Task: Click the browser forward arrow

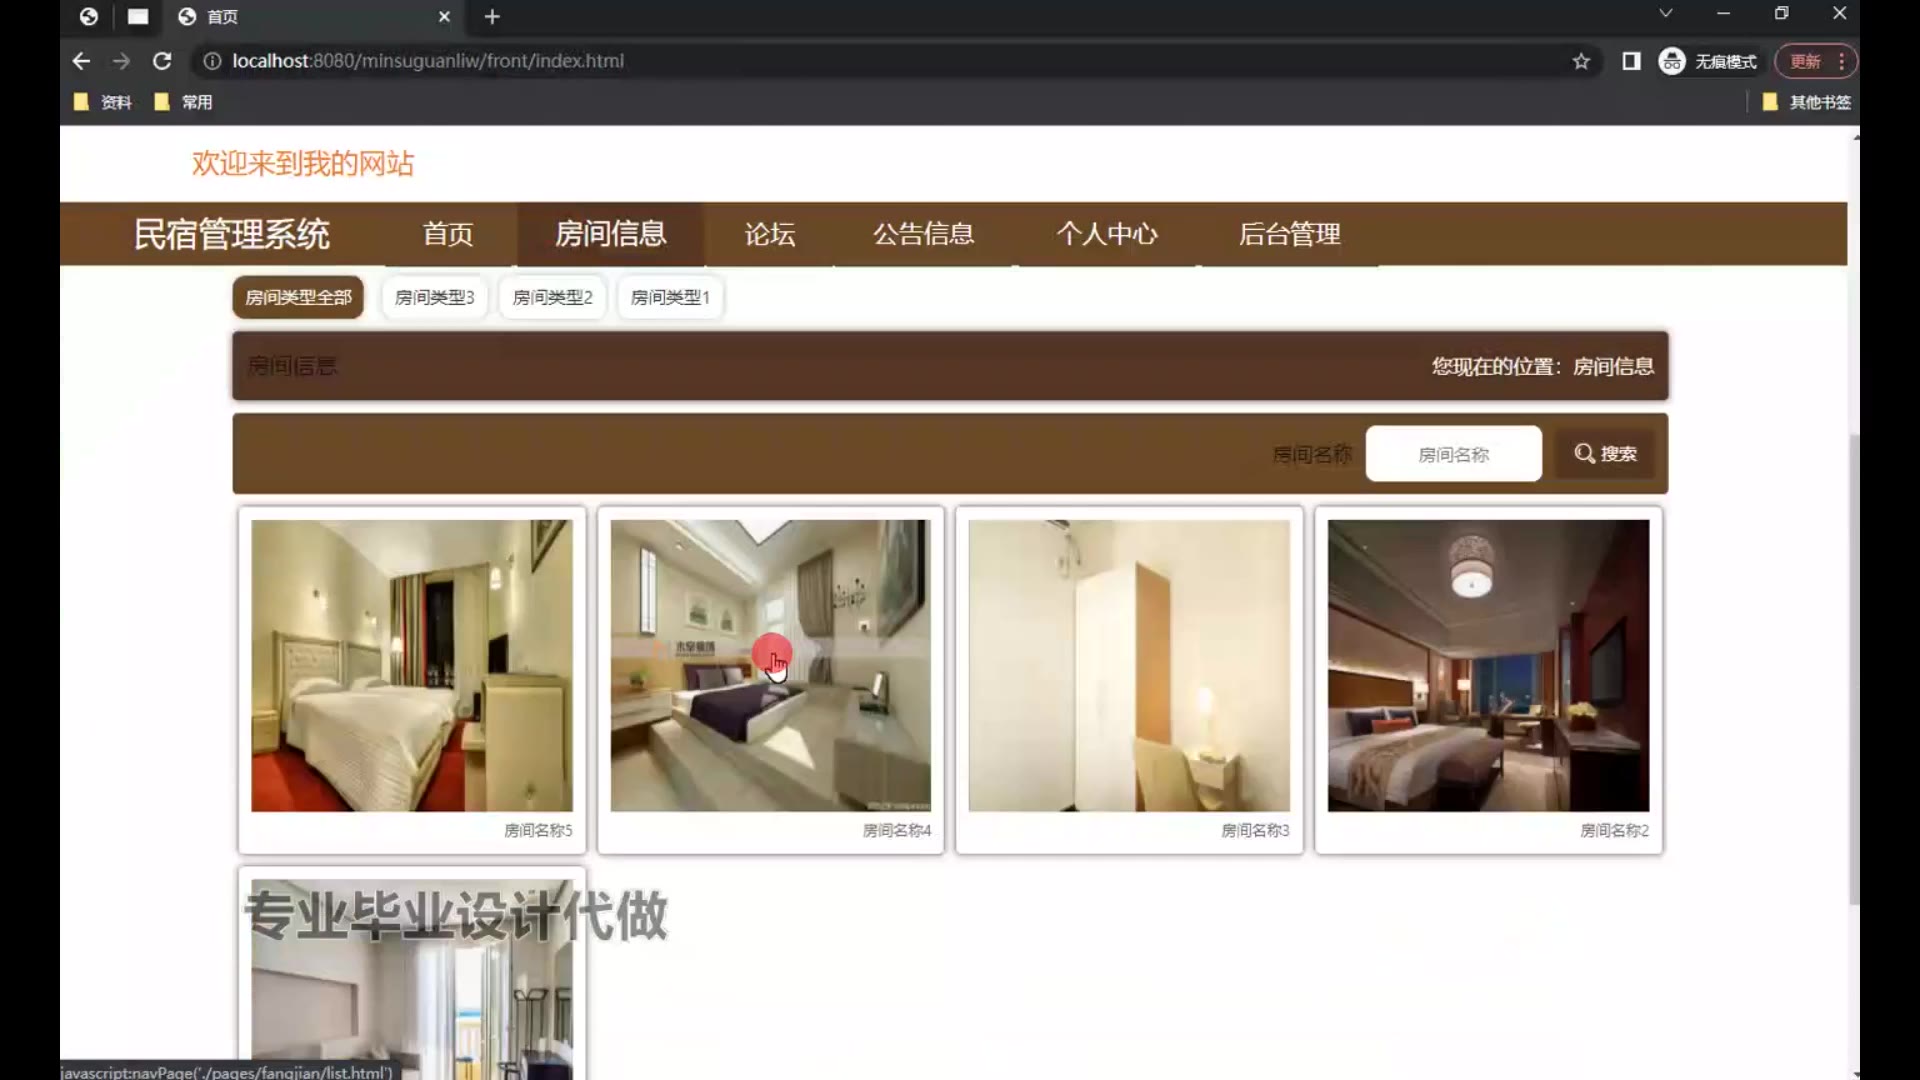Action: pos(121,61)
